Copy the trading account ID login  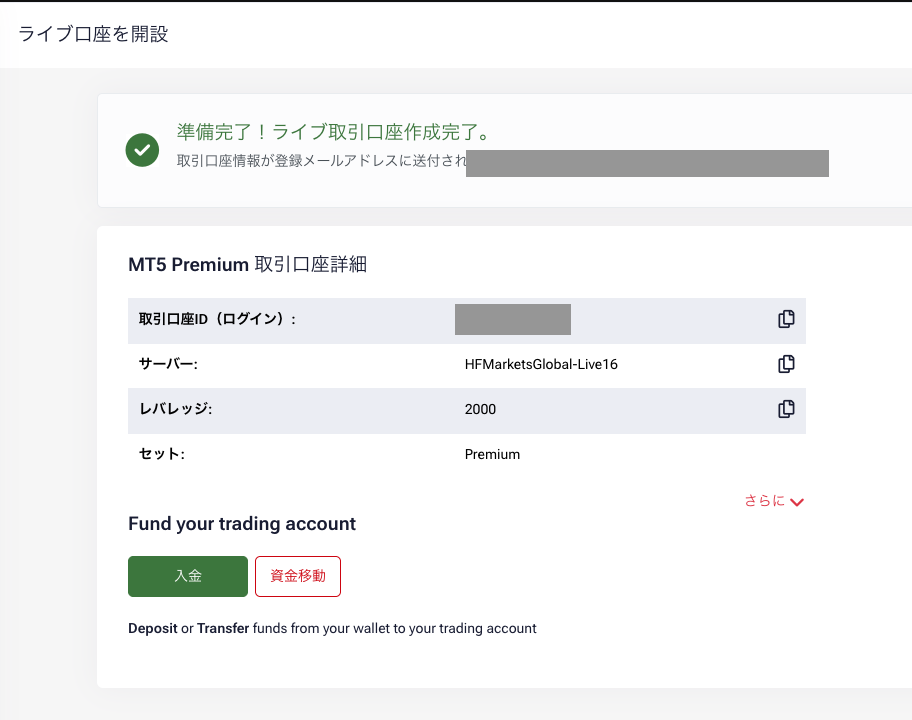coord(786,319)
